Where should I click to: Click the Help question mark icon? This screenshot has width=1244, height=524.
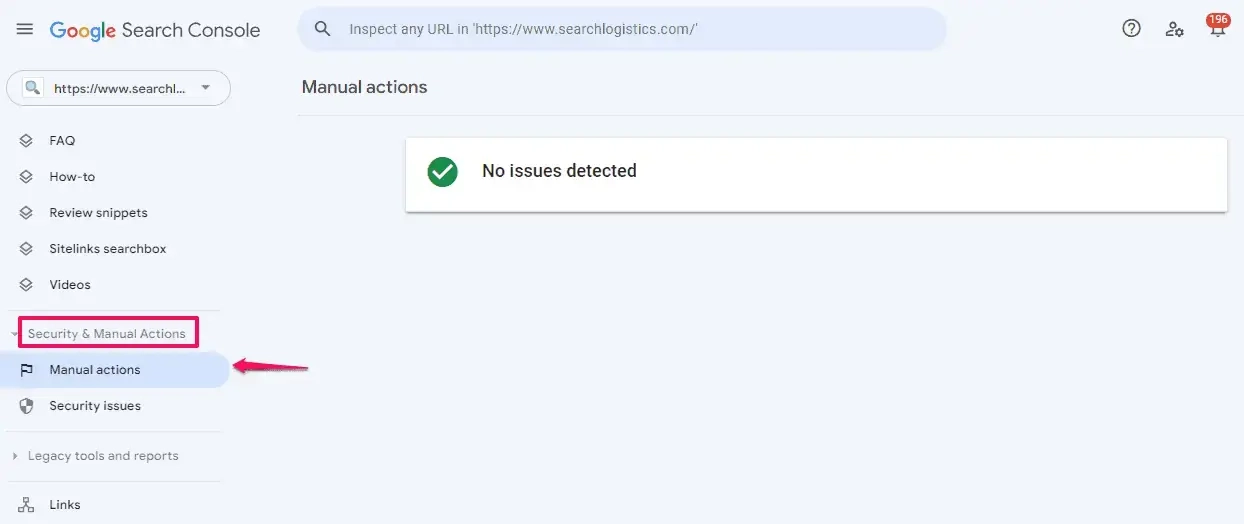point(1131,29)
